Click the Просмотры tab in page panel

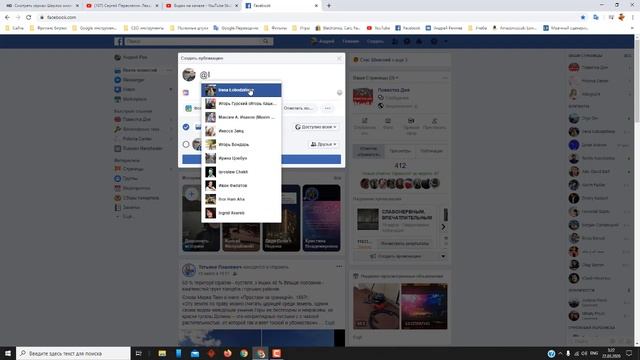point(400,151)
